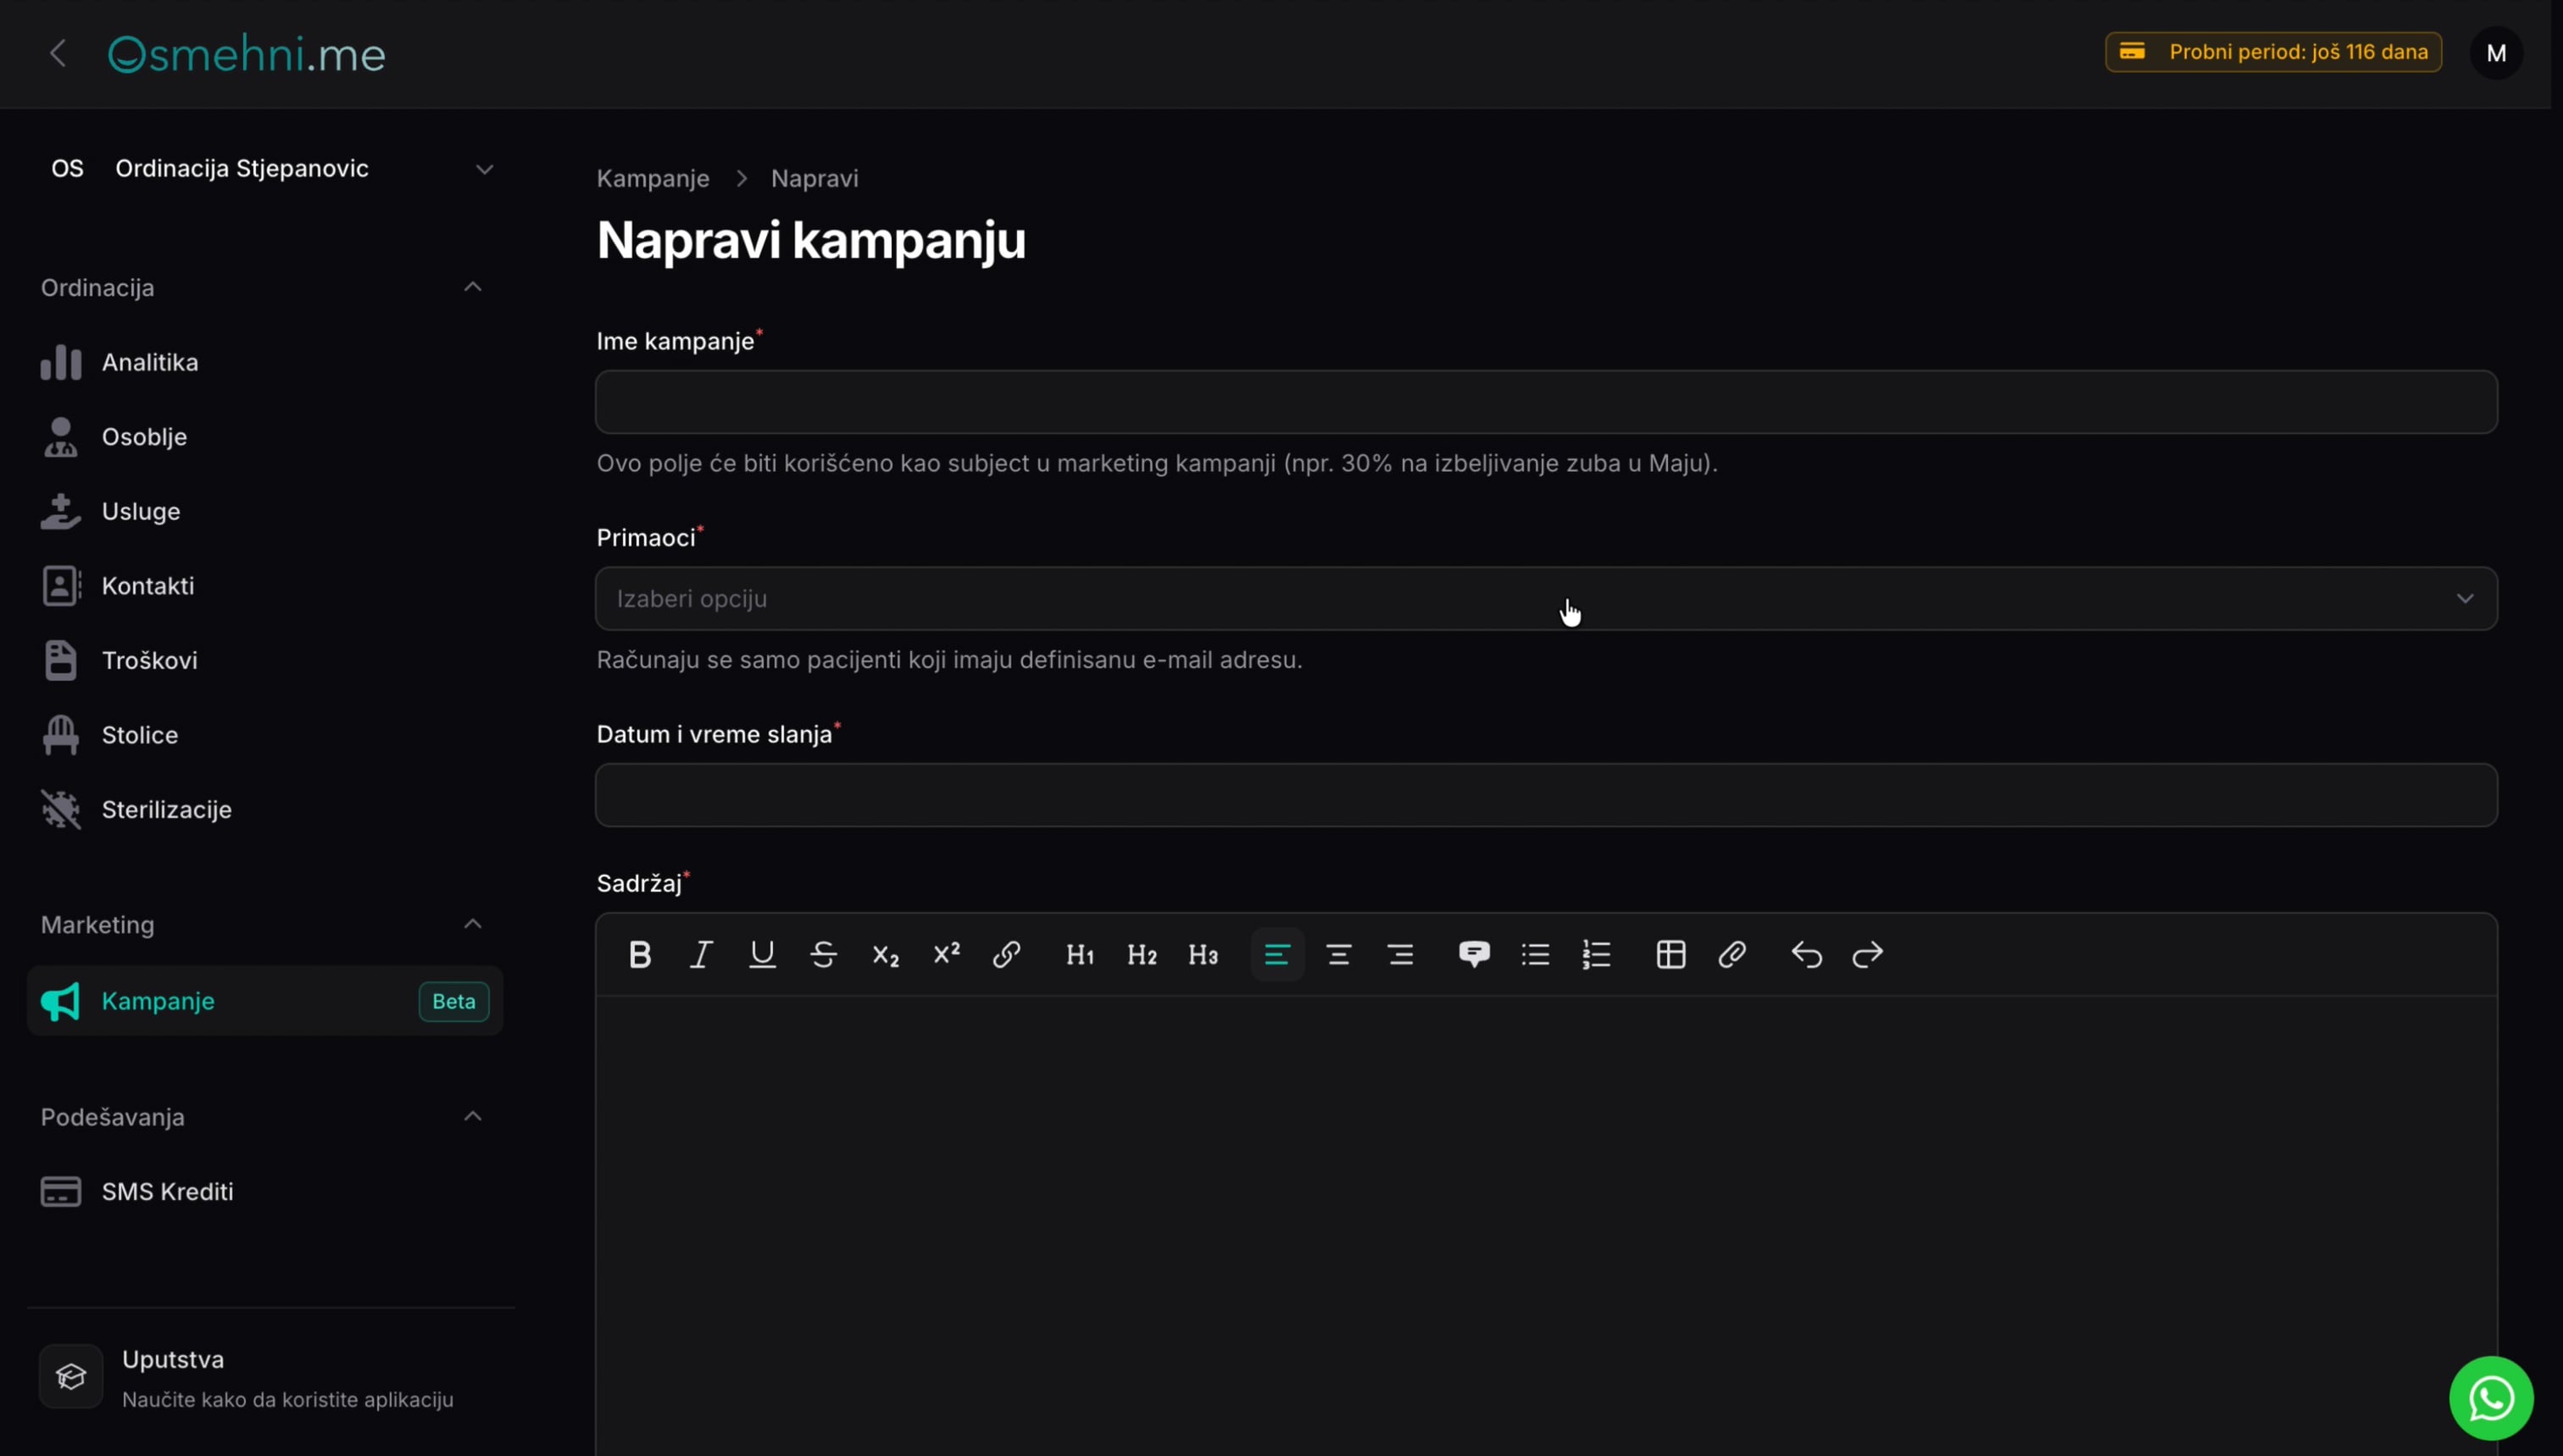Open Uputstva help guide
The width and height of the screenshot is (2563, 1456).
tap(270, 1378)
